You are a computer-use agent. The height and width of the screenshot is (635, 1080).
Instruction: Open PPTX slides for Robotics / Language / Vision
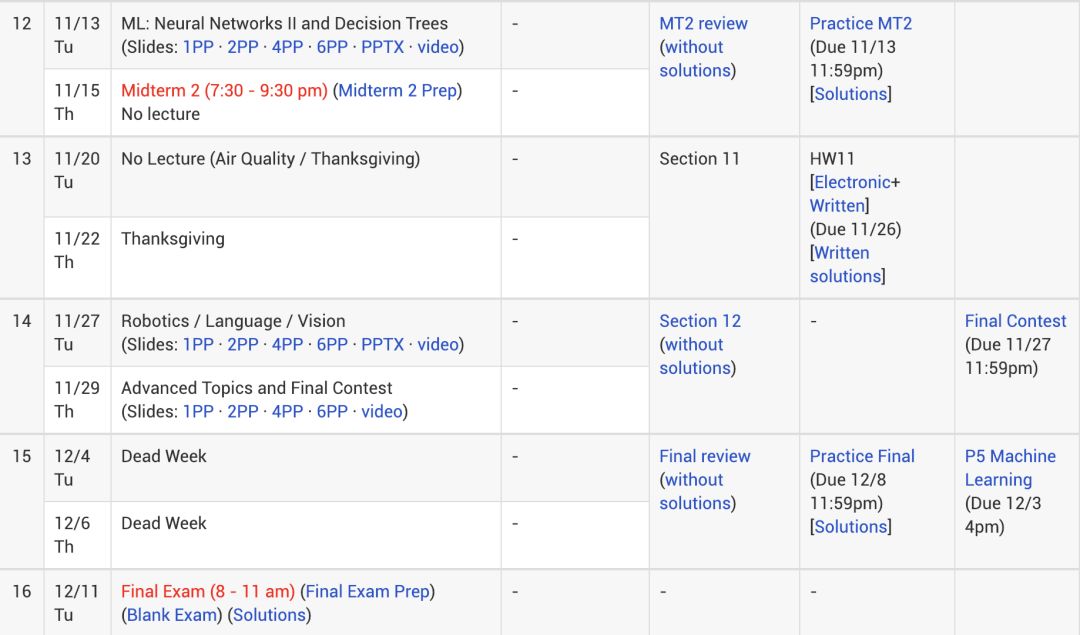click(x=382, y=345)
